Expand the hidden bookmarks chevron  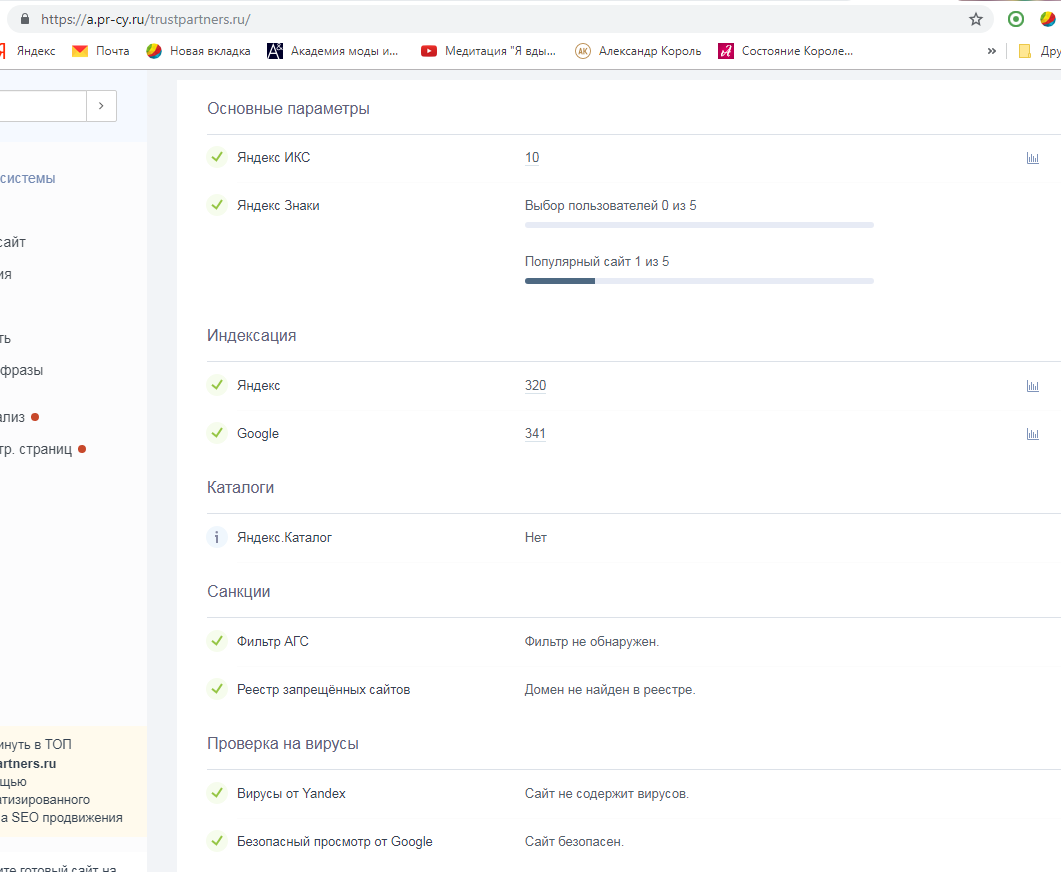tap(991, 51)
